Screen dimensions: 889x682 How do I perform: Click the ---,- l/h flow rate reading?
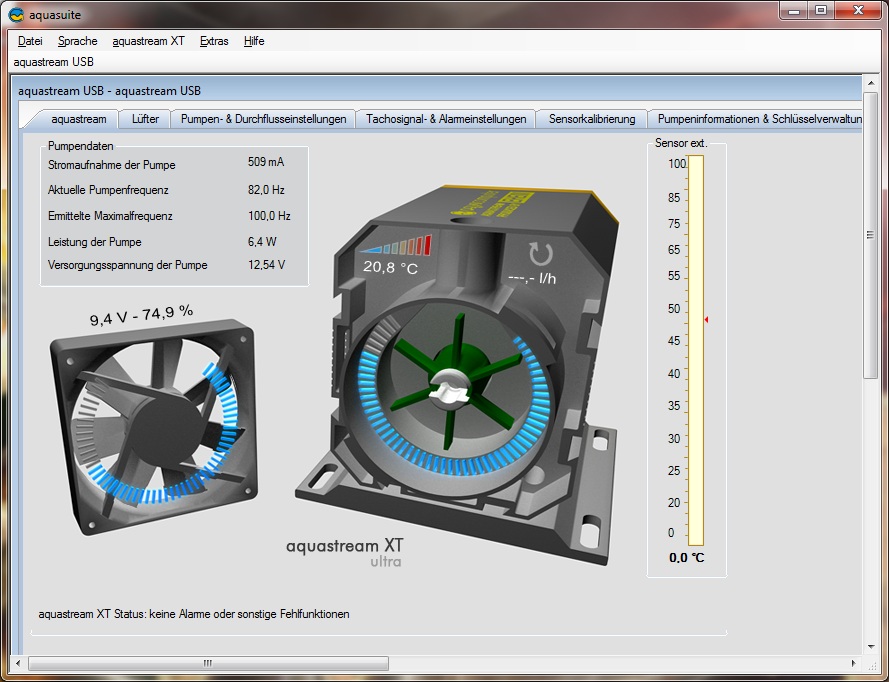(x=532, y=278)
